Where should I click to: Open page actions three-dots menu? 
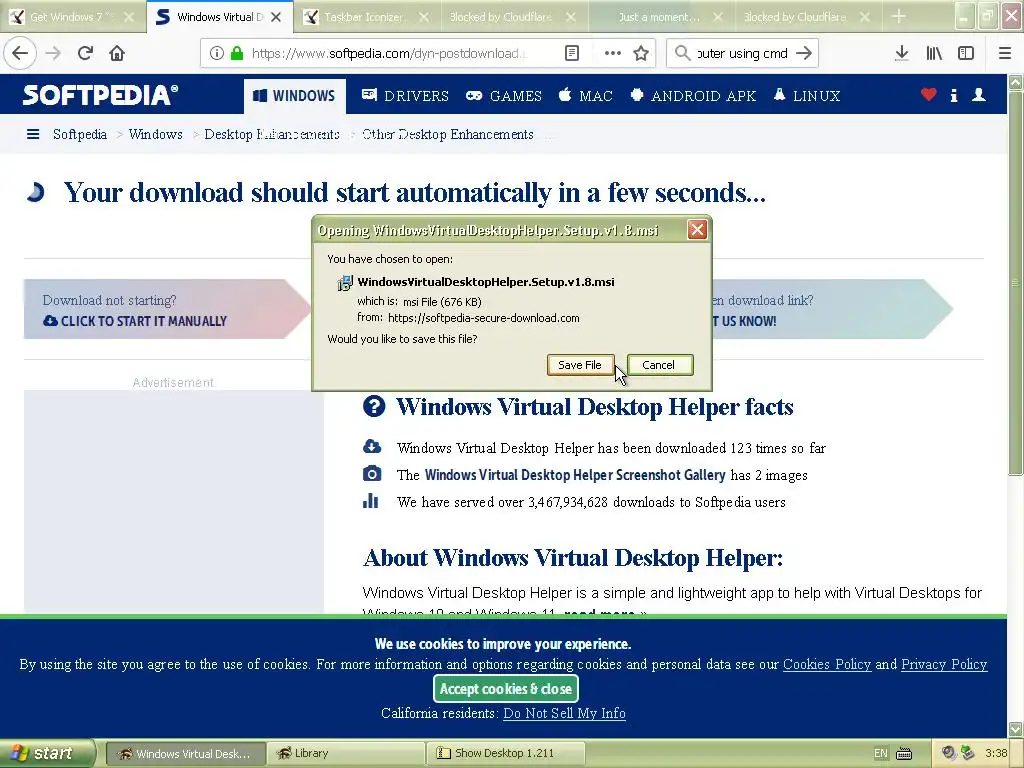[613, 54]
